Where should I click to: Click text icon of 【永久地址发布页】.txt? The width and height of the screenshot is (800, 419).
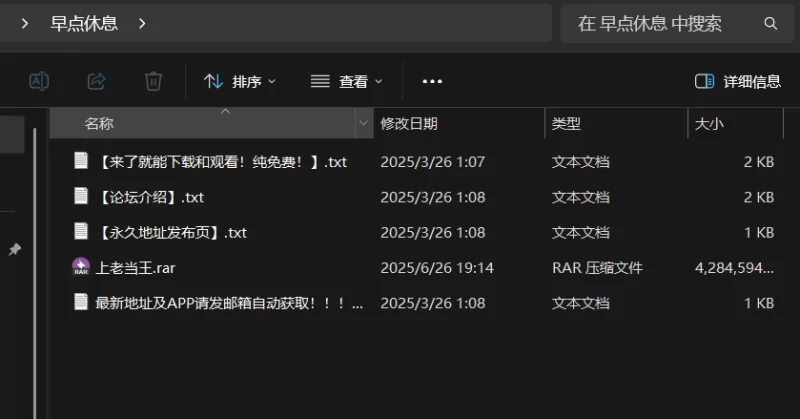pyautogui.click(x=81, y=231)
